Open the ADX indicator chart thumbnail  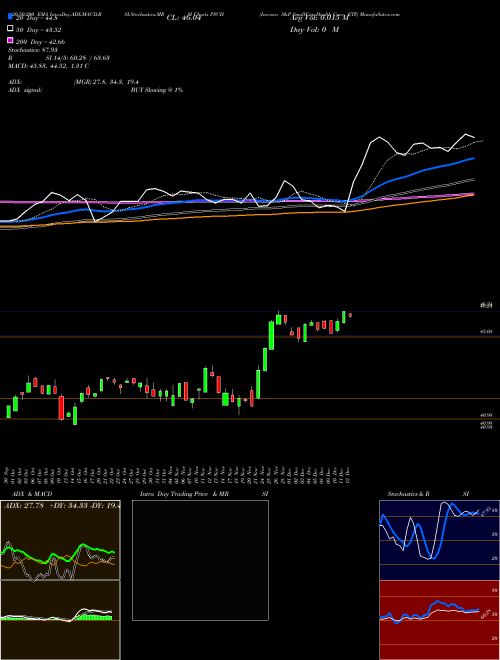click(60, 540)
